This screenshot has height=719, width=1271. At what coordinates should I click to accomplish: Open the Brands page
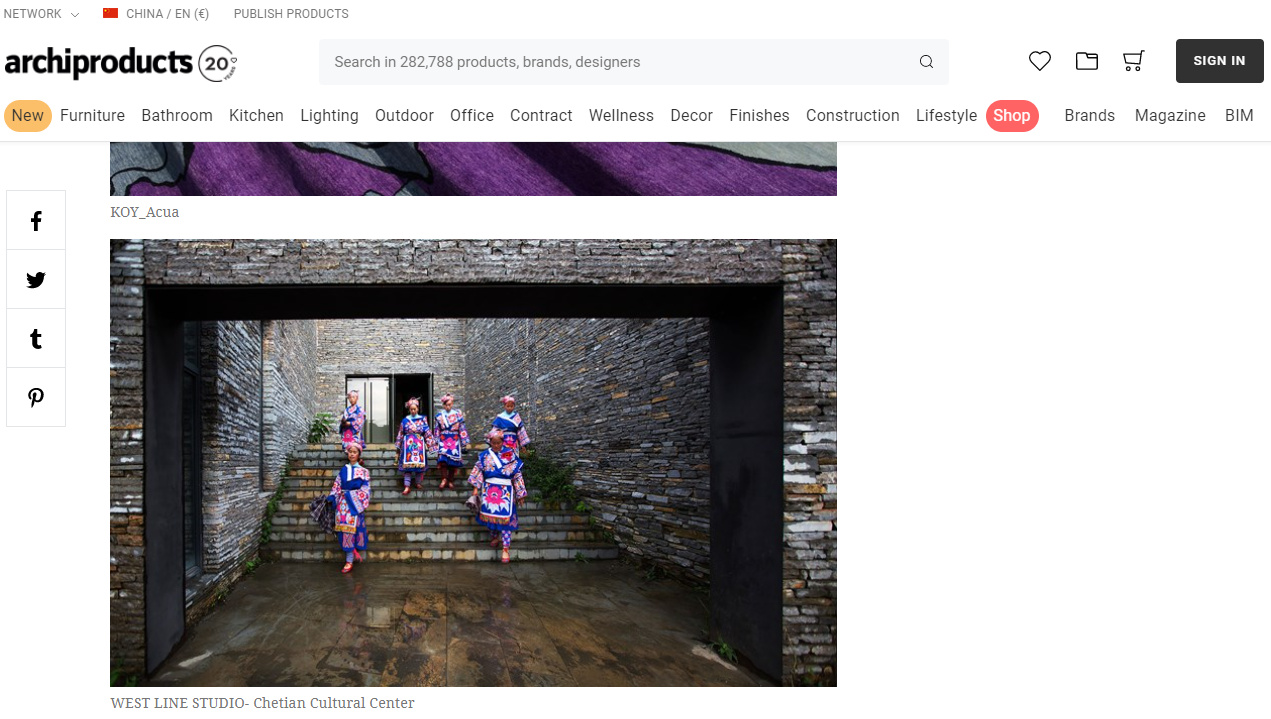[1090, 116]
